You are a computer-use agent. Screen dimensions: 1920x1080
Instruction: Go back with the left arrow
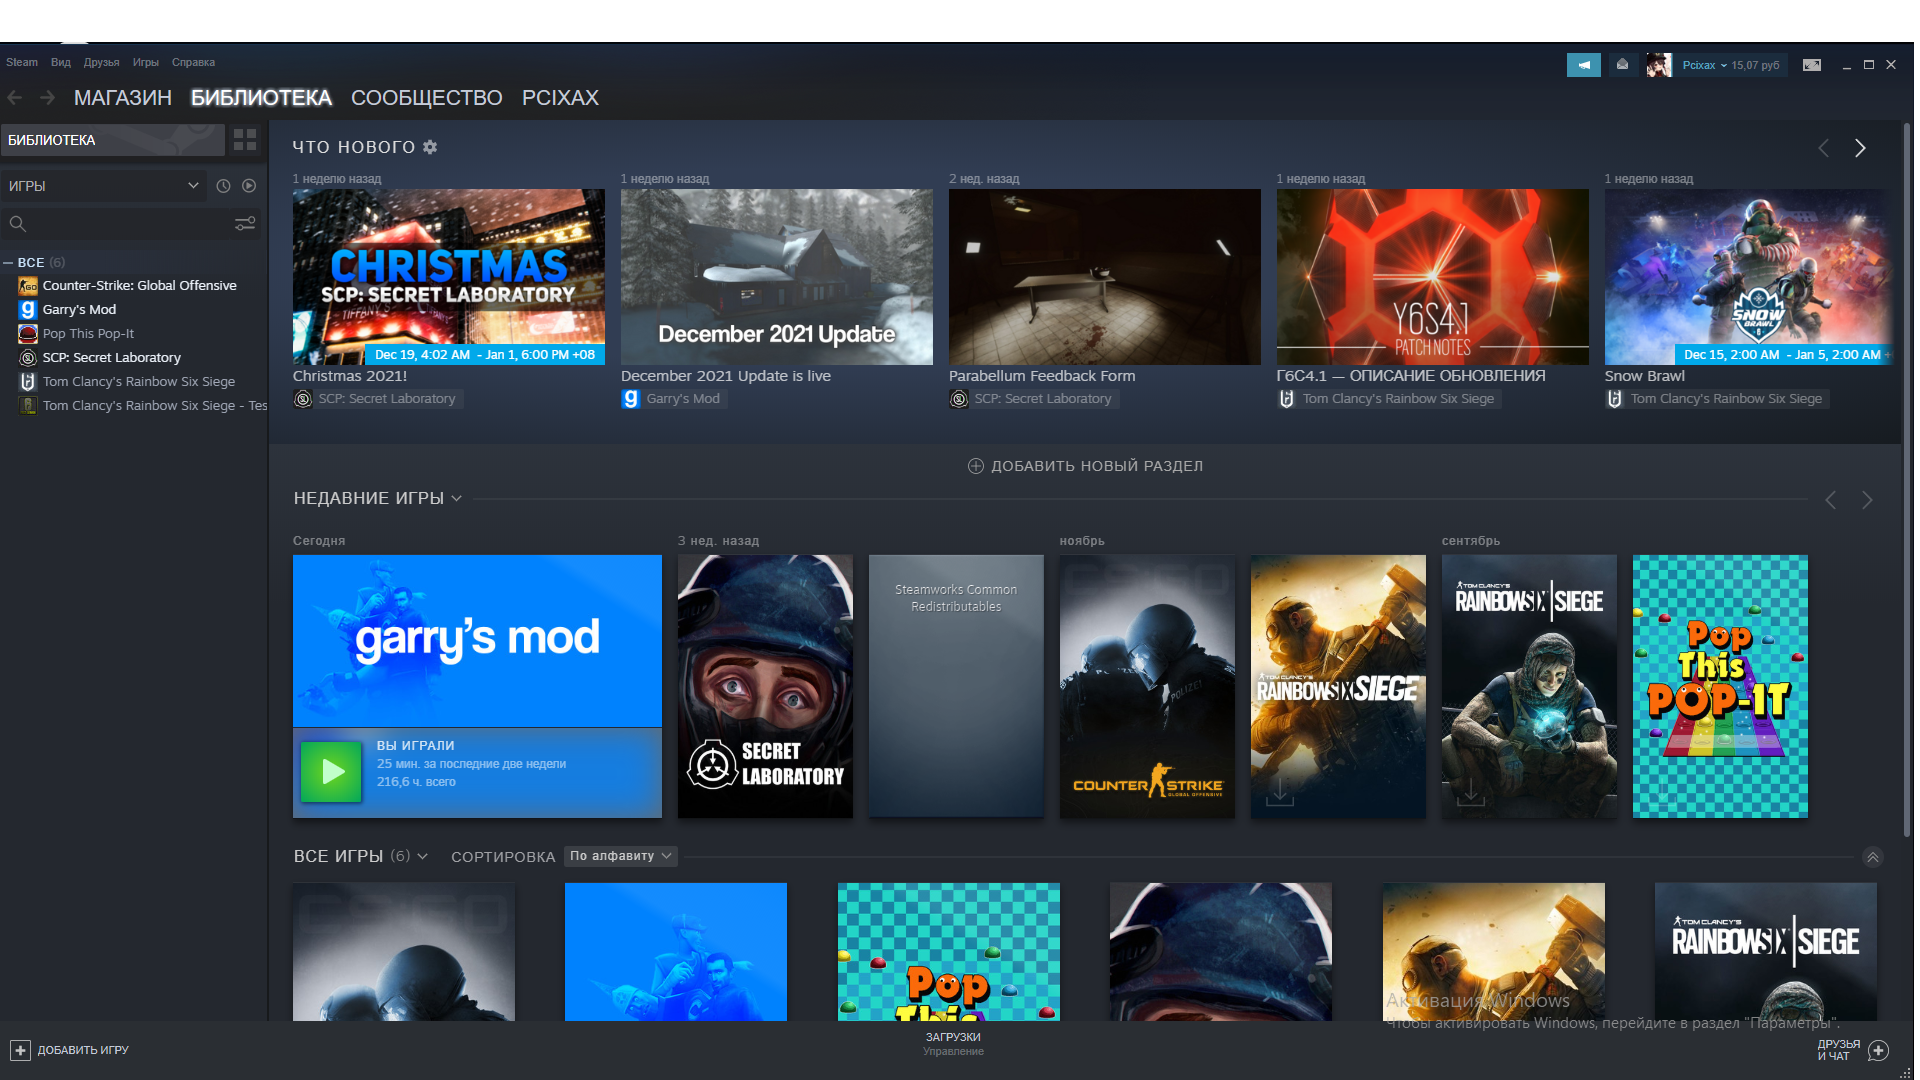click(15, 98)
